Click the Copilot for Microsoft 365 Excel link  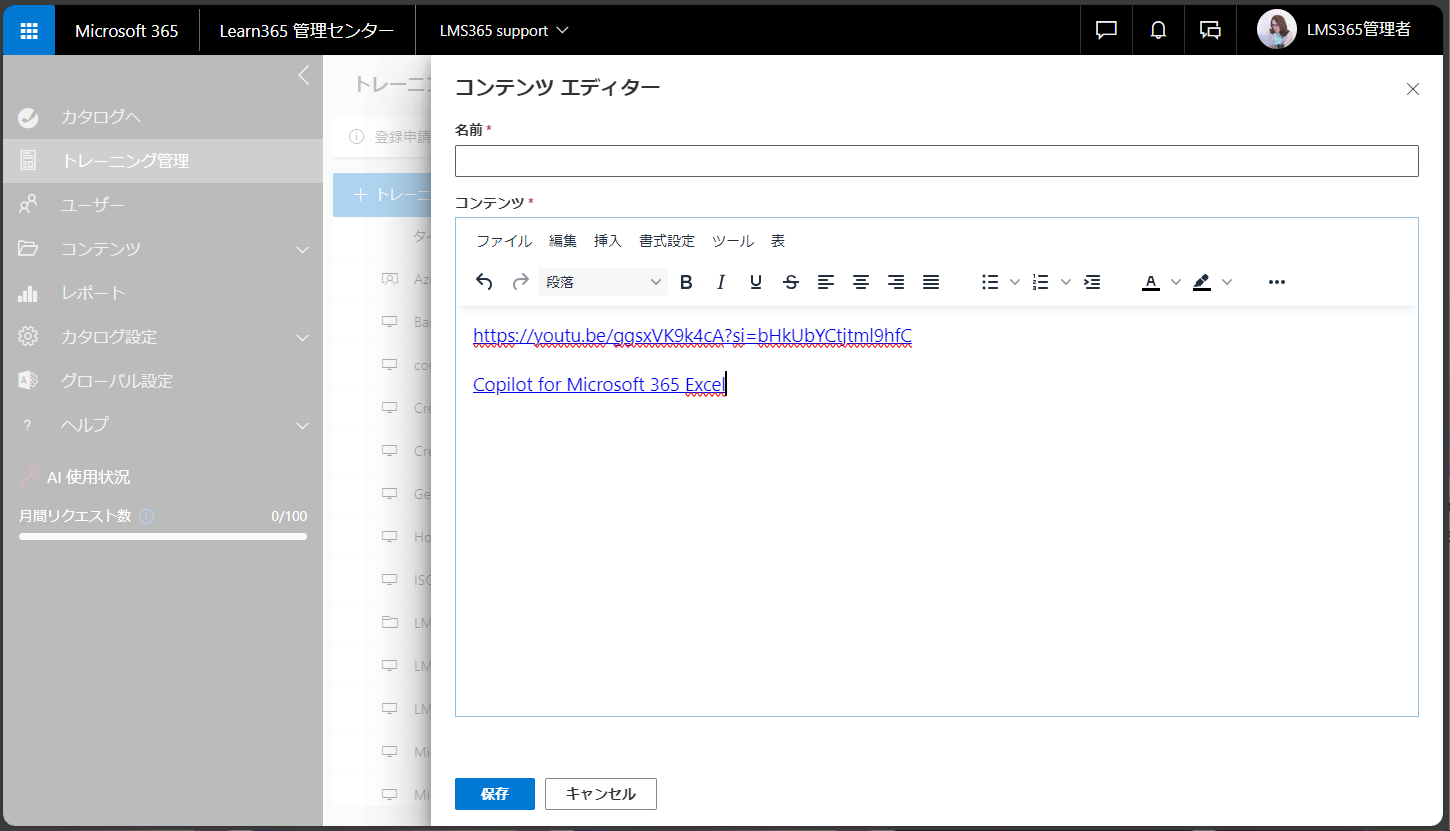(599, 384)
